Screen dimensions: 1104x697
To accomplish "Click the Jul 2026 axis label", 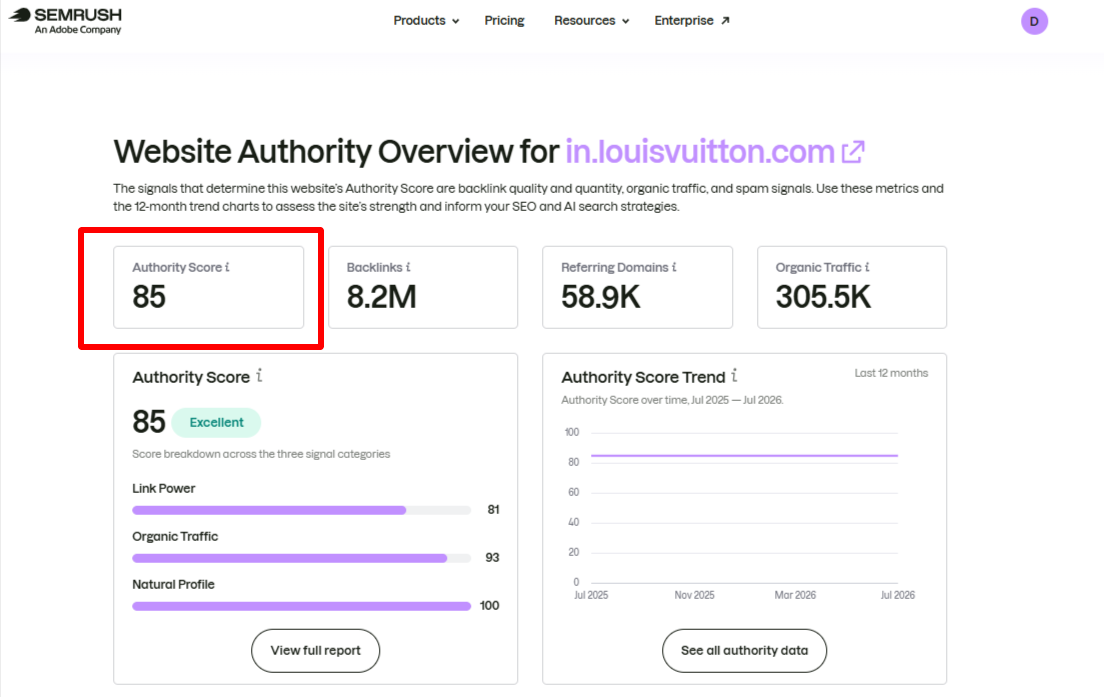I will click(898, 595).
